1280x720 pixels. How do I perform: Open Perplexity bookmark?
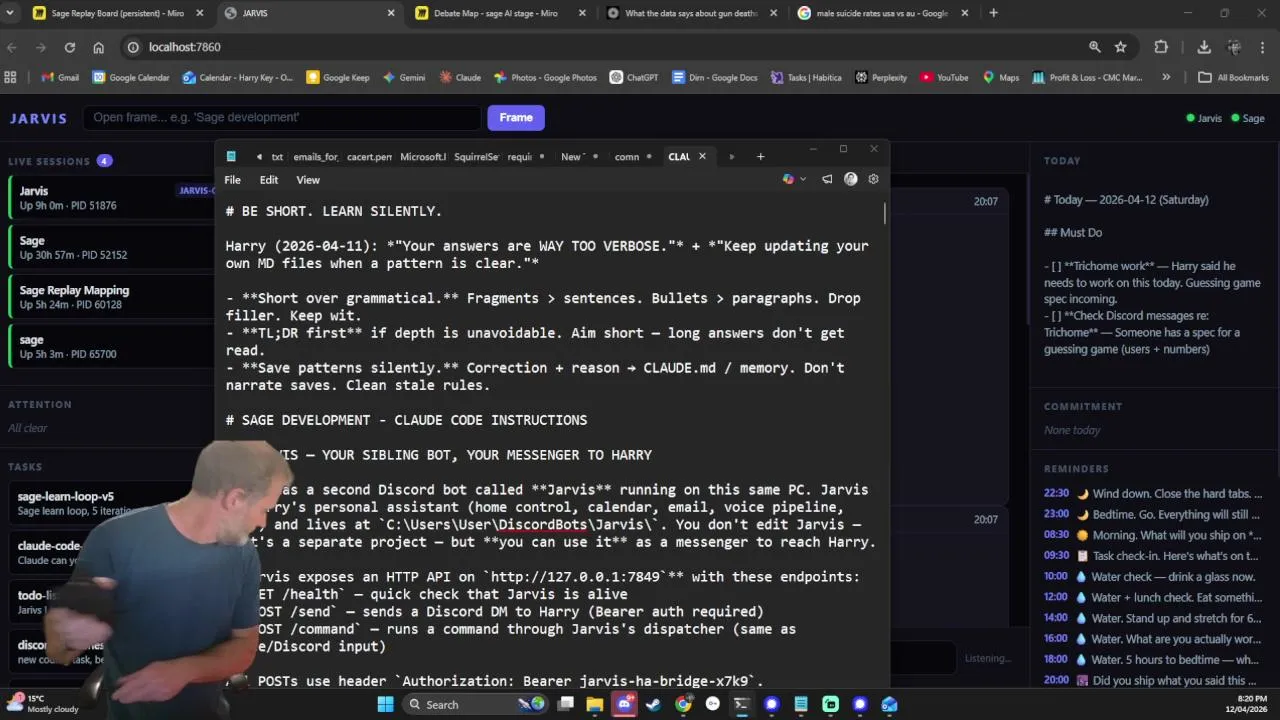(x=881, y=77)
